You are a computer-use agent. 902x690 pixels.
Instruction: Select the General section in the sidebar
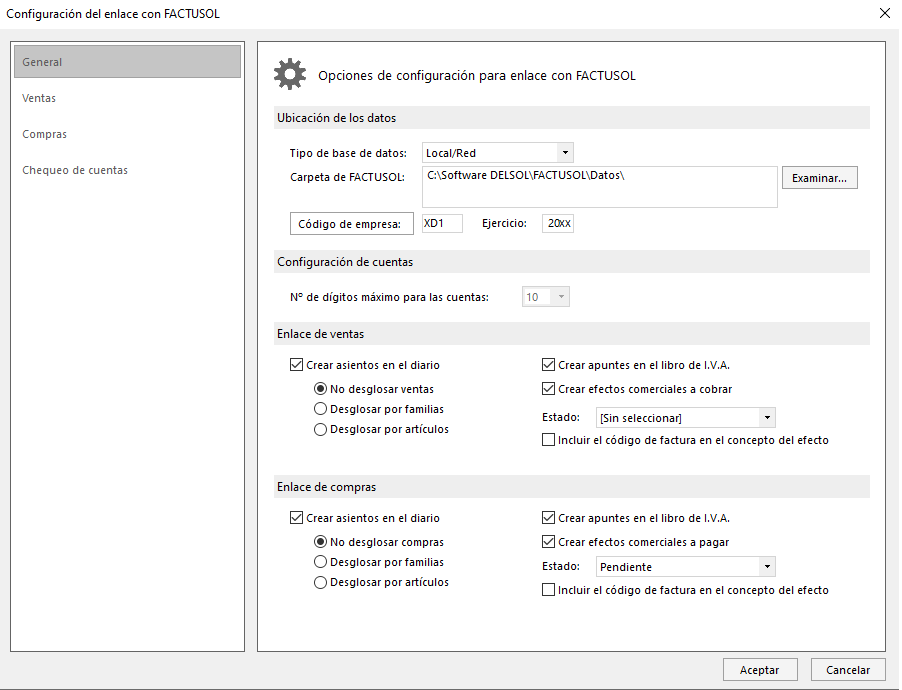pos(127,62)
